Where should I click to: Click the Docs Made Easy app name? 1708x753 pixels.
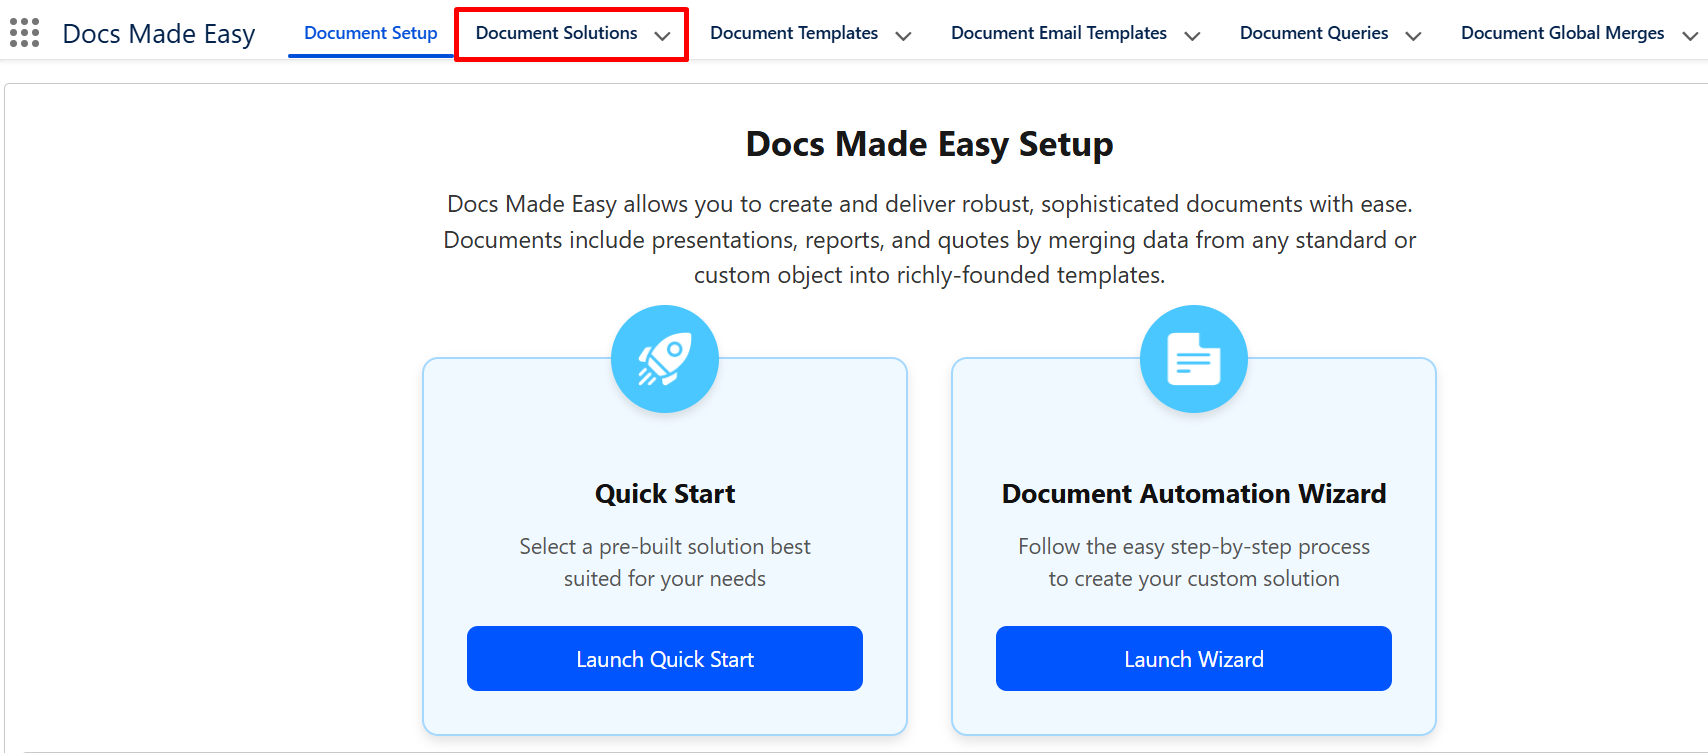[159, 34]
